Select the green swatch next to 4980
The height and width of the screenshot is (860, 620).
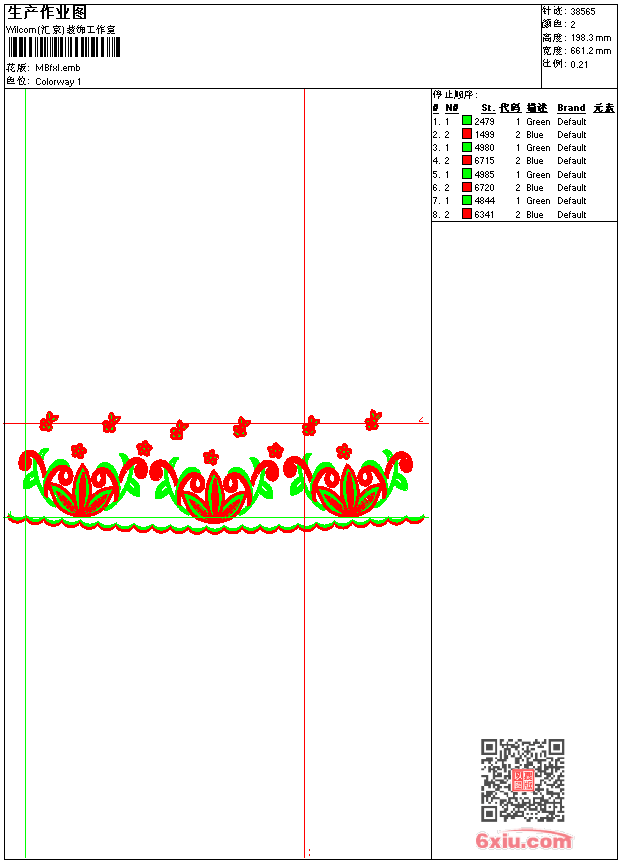point(467,147)
